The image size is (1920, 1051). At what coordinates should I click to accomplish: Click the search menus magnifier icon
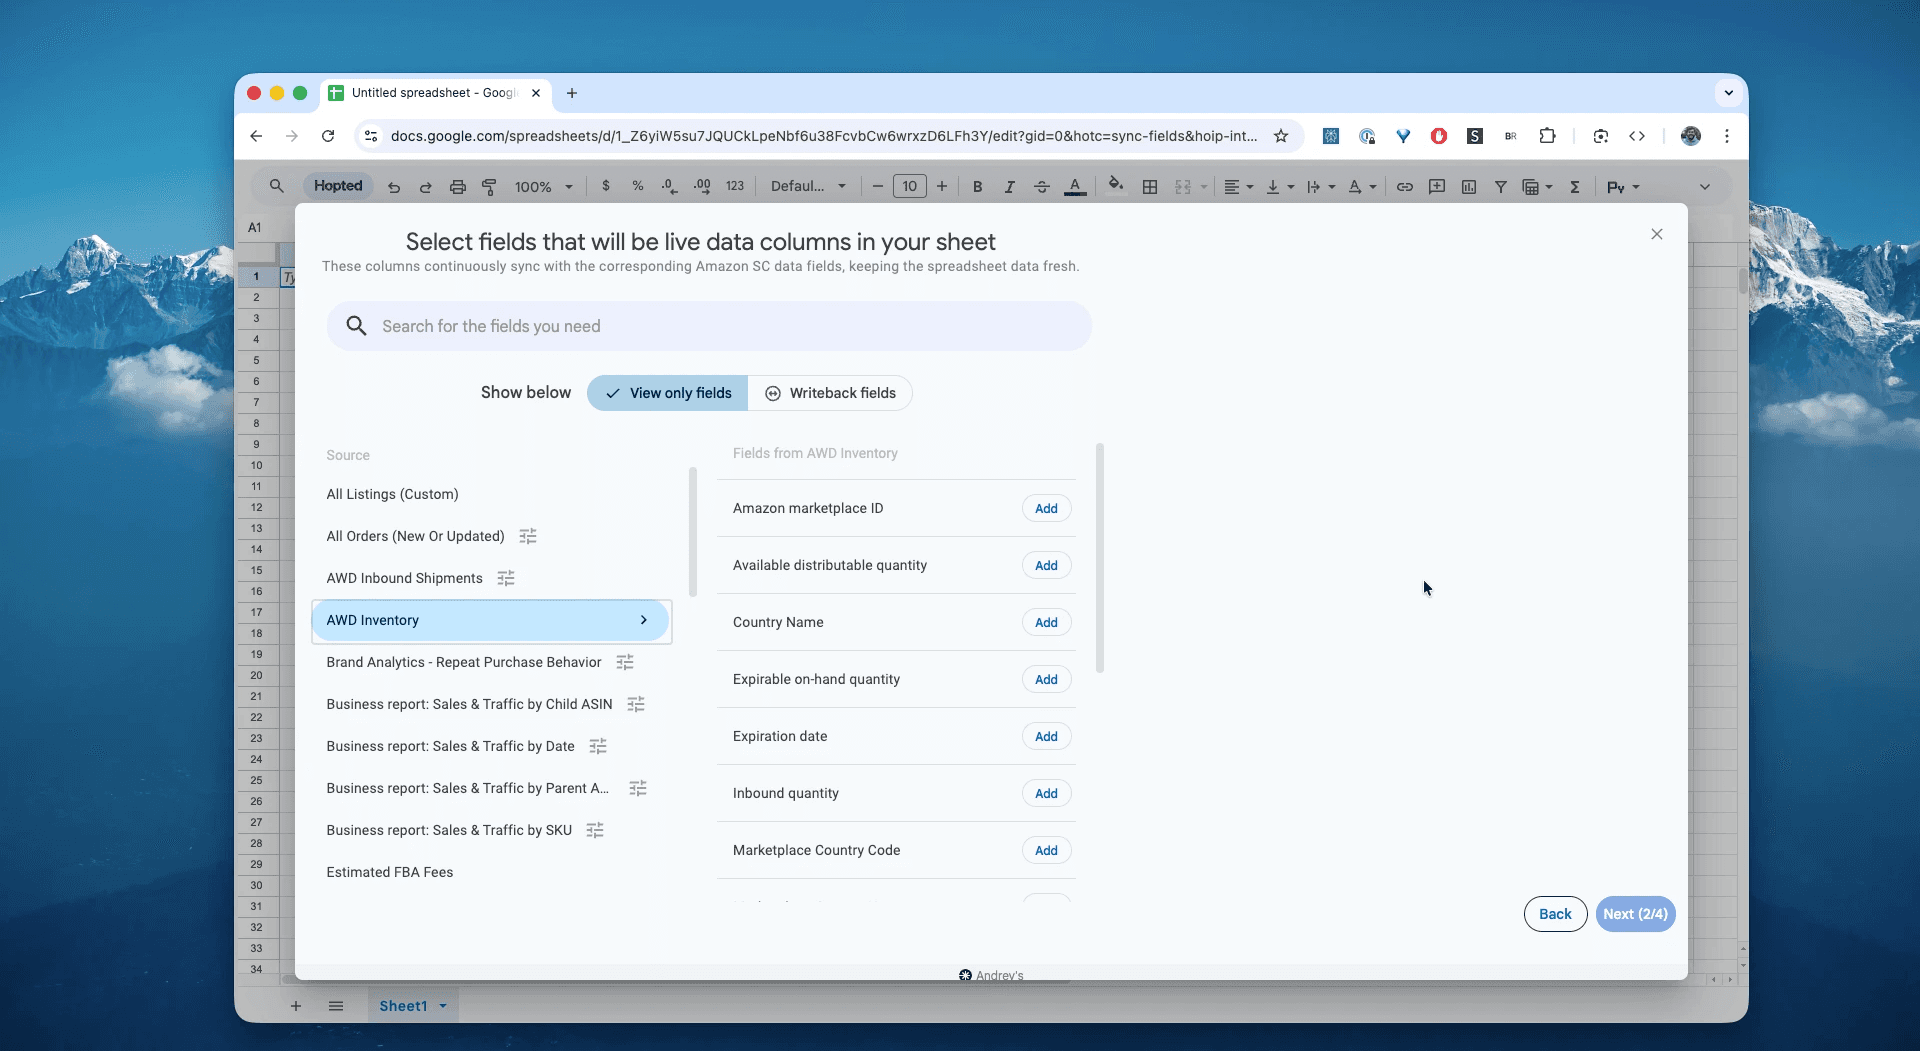(277, 186)
